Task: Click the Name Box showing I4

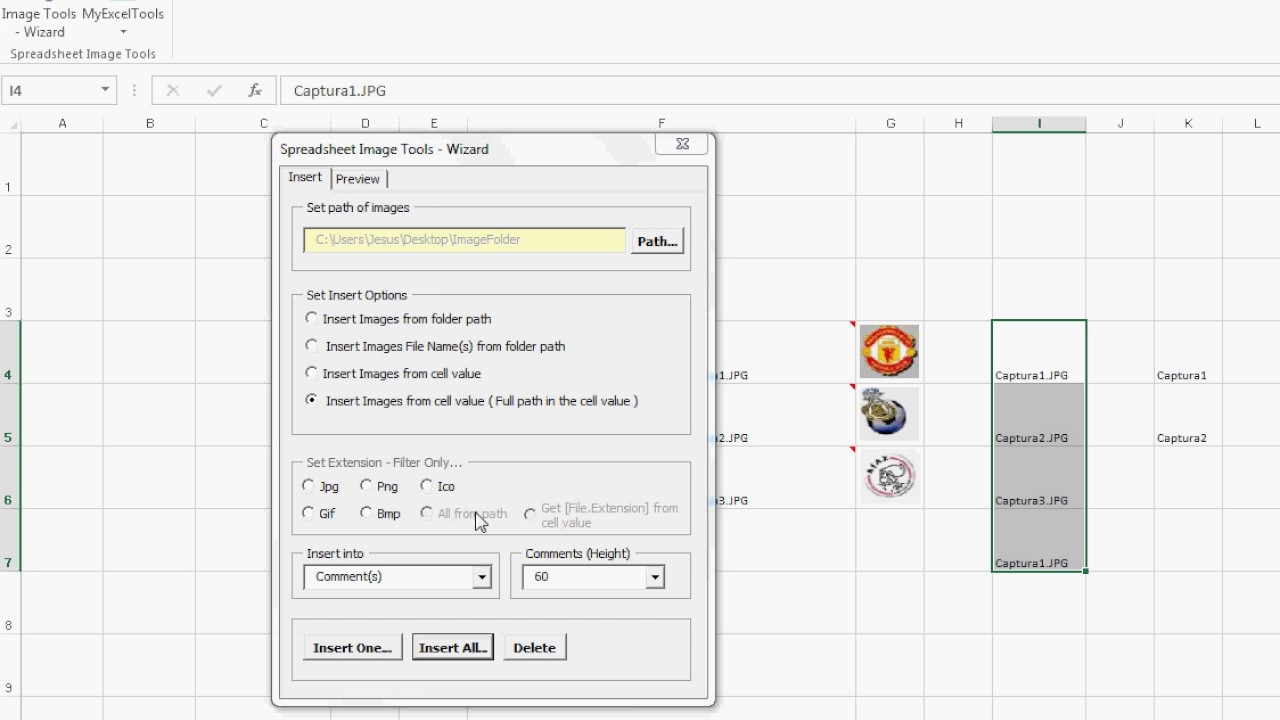Action: [50, 90]
